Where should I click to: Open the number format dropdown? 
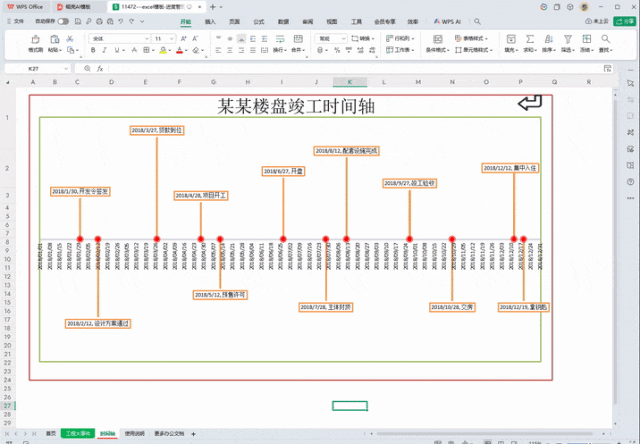(344, 39)
